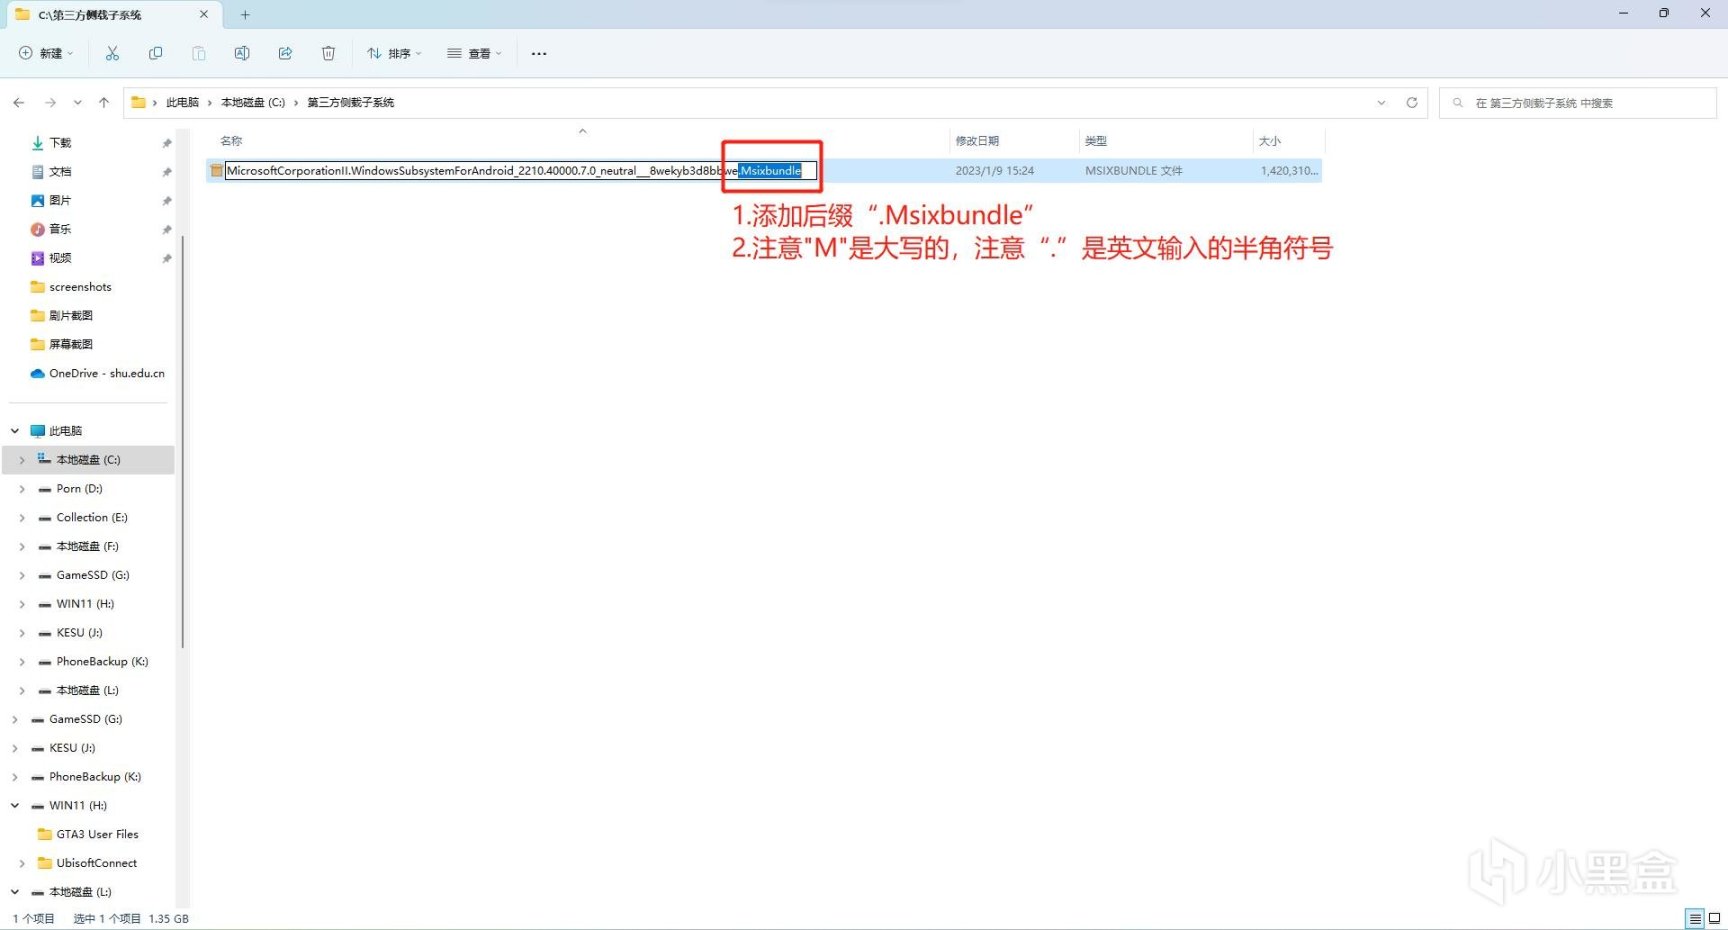Image resolution: width=1728 pixels, height=930 pixels.
Task: Click the Cut scissors icon in toolbar
Action: pyautogui.click(x=112, y=53)
